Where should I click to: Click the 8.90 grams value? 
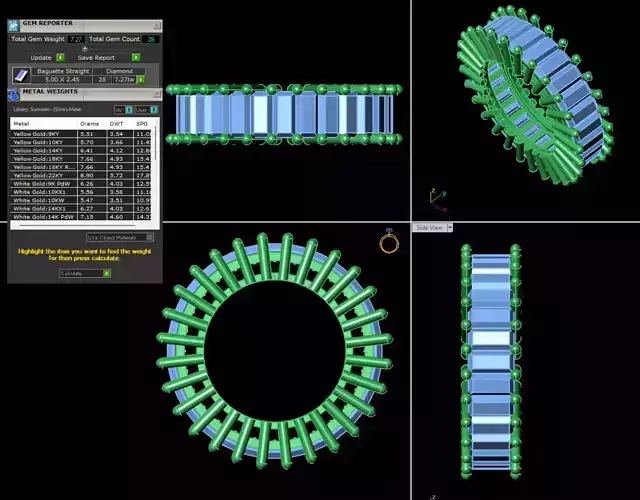coord(87,176)
